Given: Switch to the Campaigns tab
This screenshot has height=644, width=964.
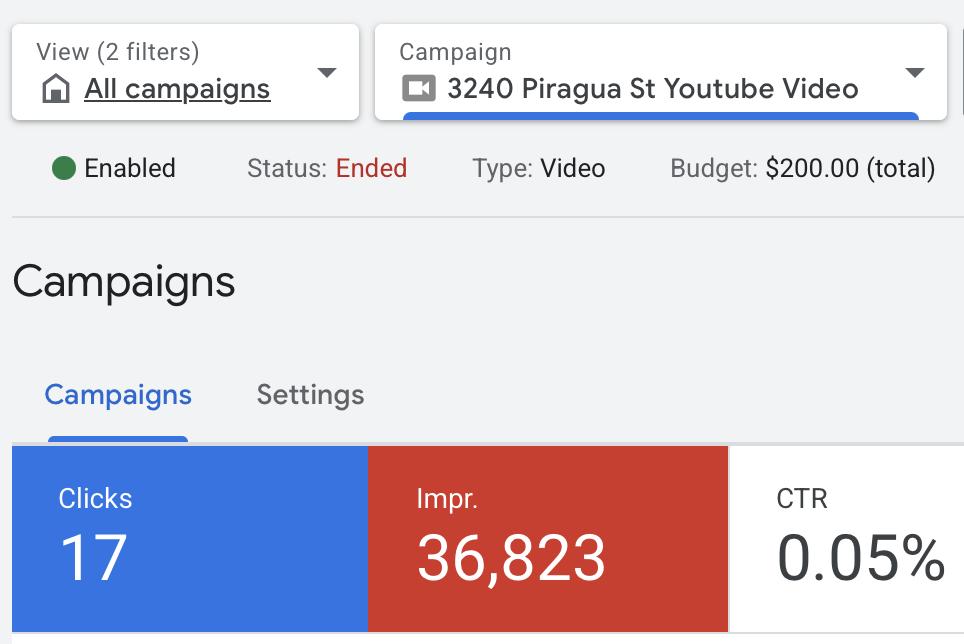Looking at the screenshot, I should pyautogui.click(x=118, y=395).
